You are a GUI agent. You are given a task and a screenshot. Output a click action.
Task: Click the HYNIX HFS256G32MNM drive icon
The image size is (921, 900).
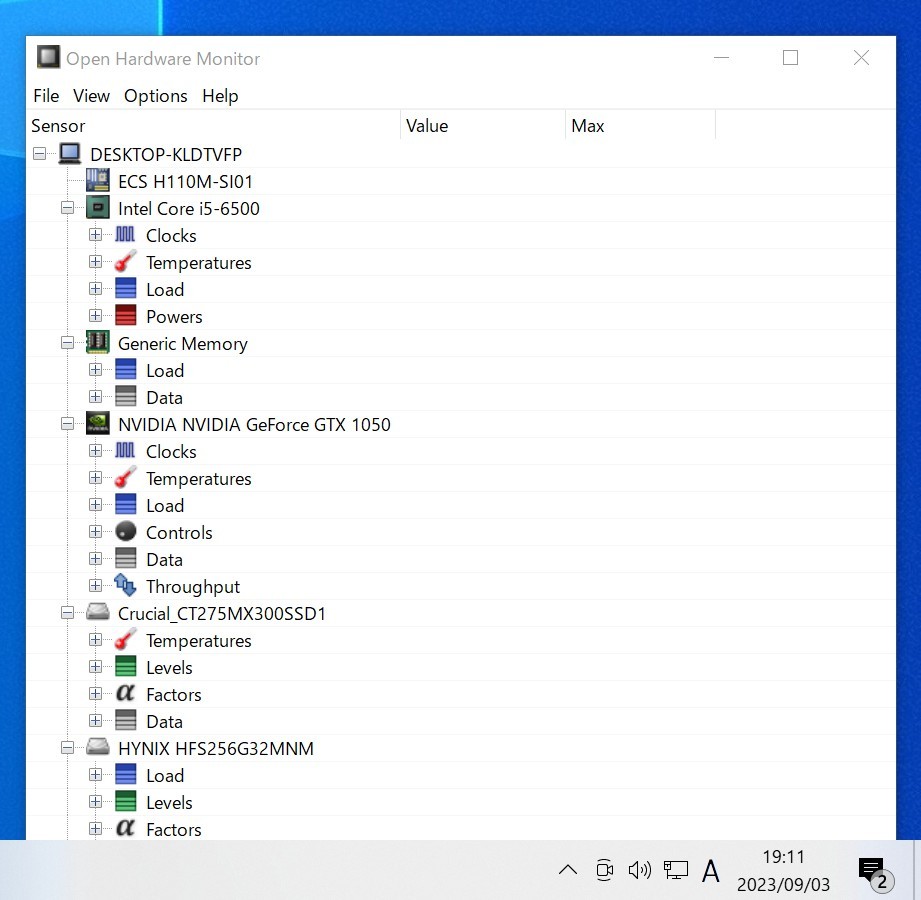pyautogui.click(x=98, y=748)
